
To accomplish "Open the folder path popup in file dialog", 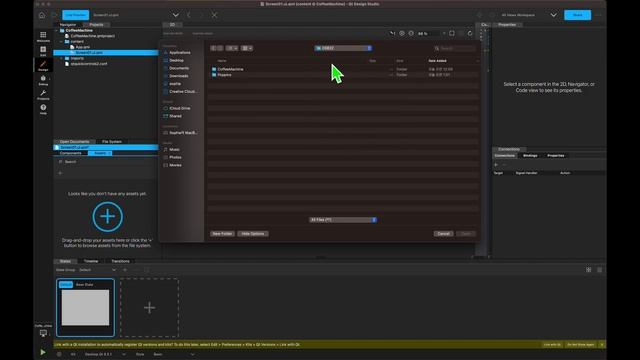I will (343, 48).
